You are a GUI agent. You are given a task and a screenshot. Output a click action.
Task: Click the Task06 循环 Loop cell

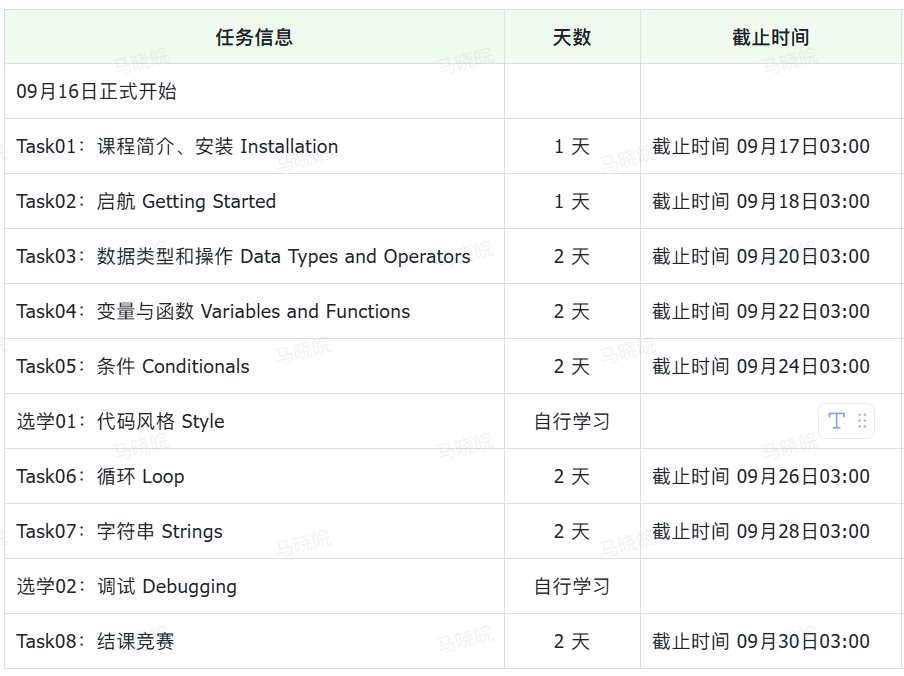254,477
